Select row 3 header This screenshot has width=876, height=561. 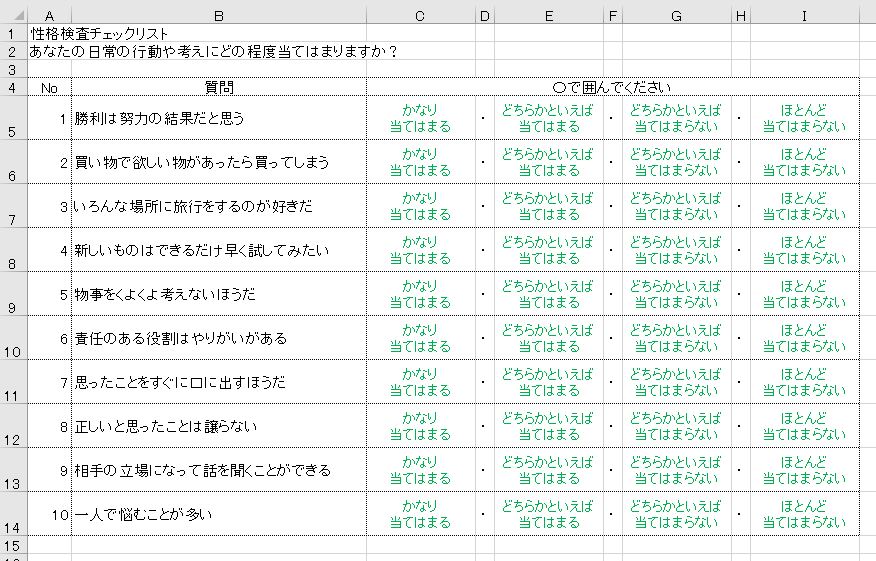(x=13, y=69)
